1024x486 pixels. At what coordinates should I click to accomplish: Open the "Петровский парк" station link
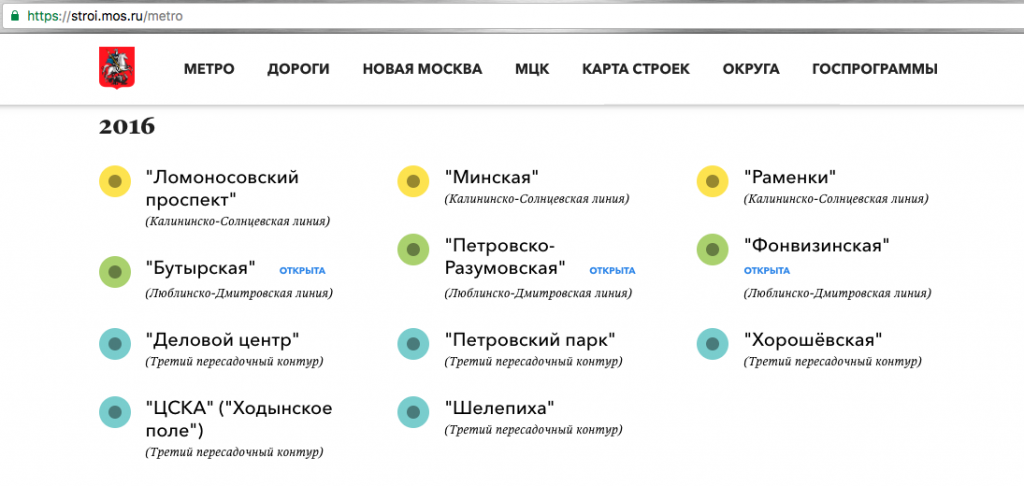pyautogui.click(x=530, y=340)
